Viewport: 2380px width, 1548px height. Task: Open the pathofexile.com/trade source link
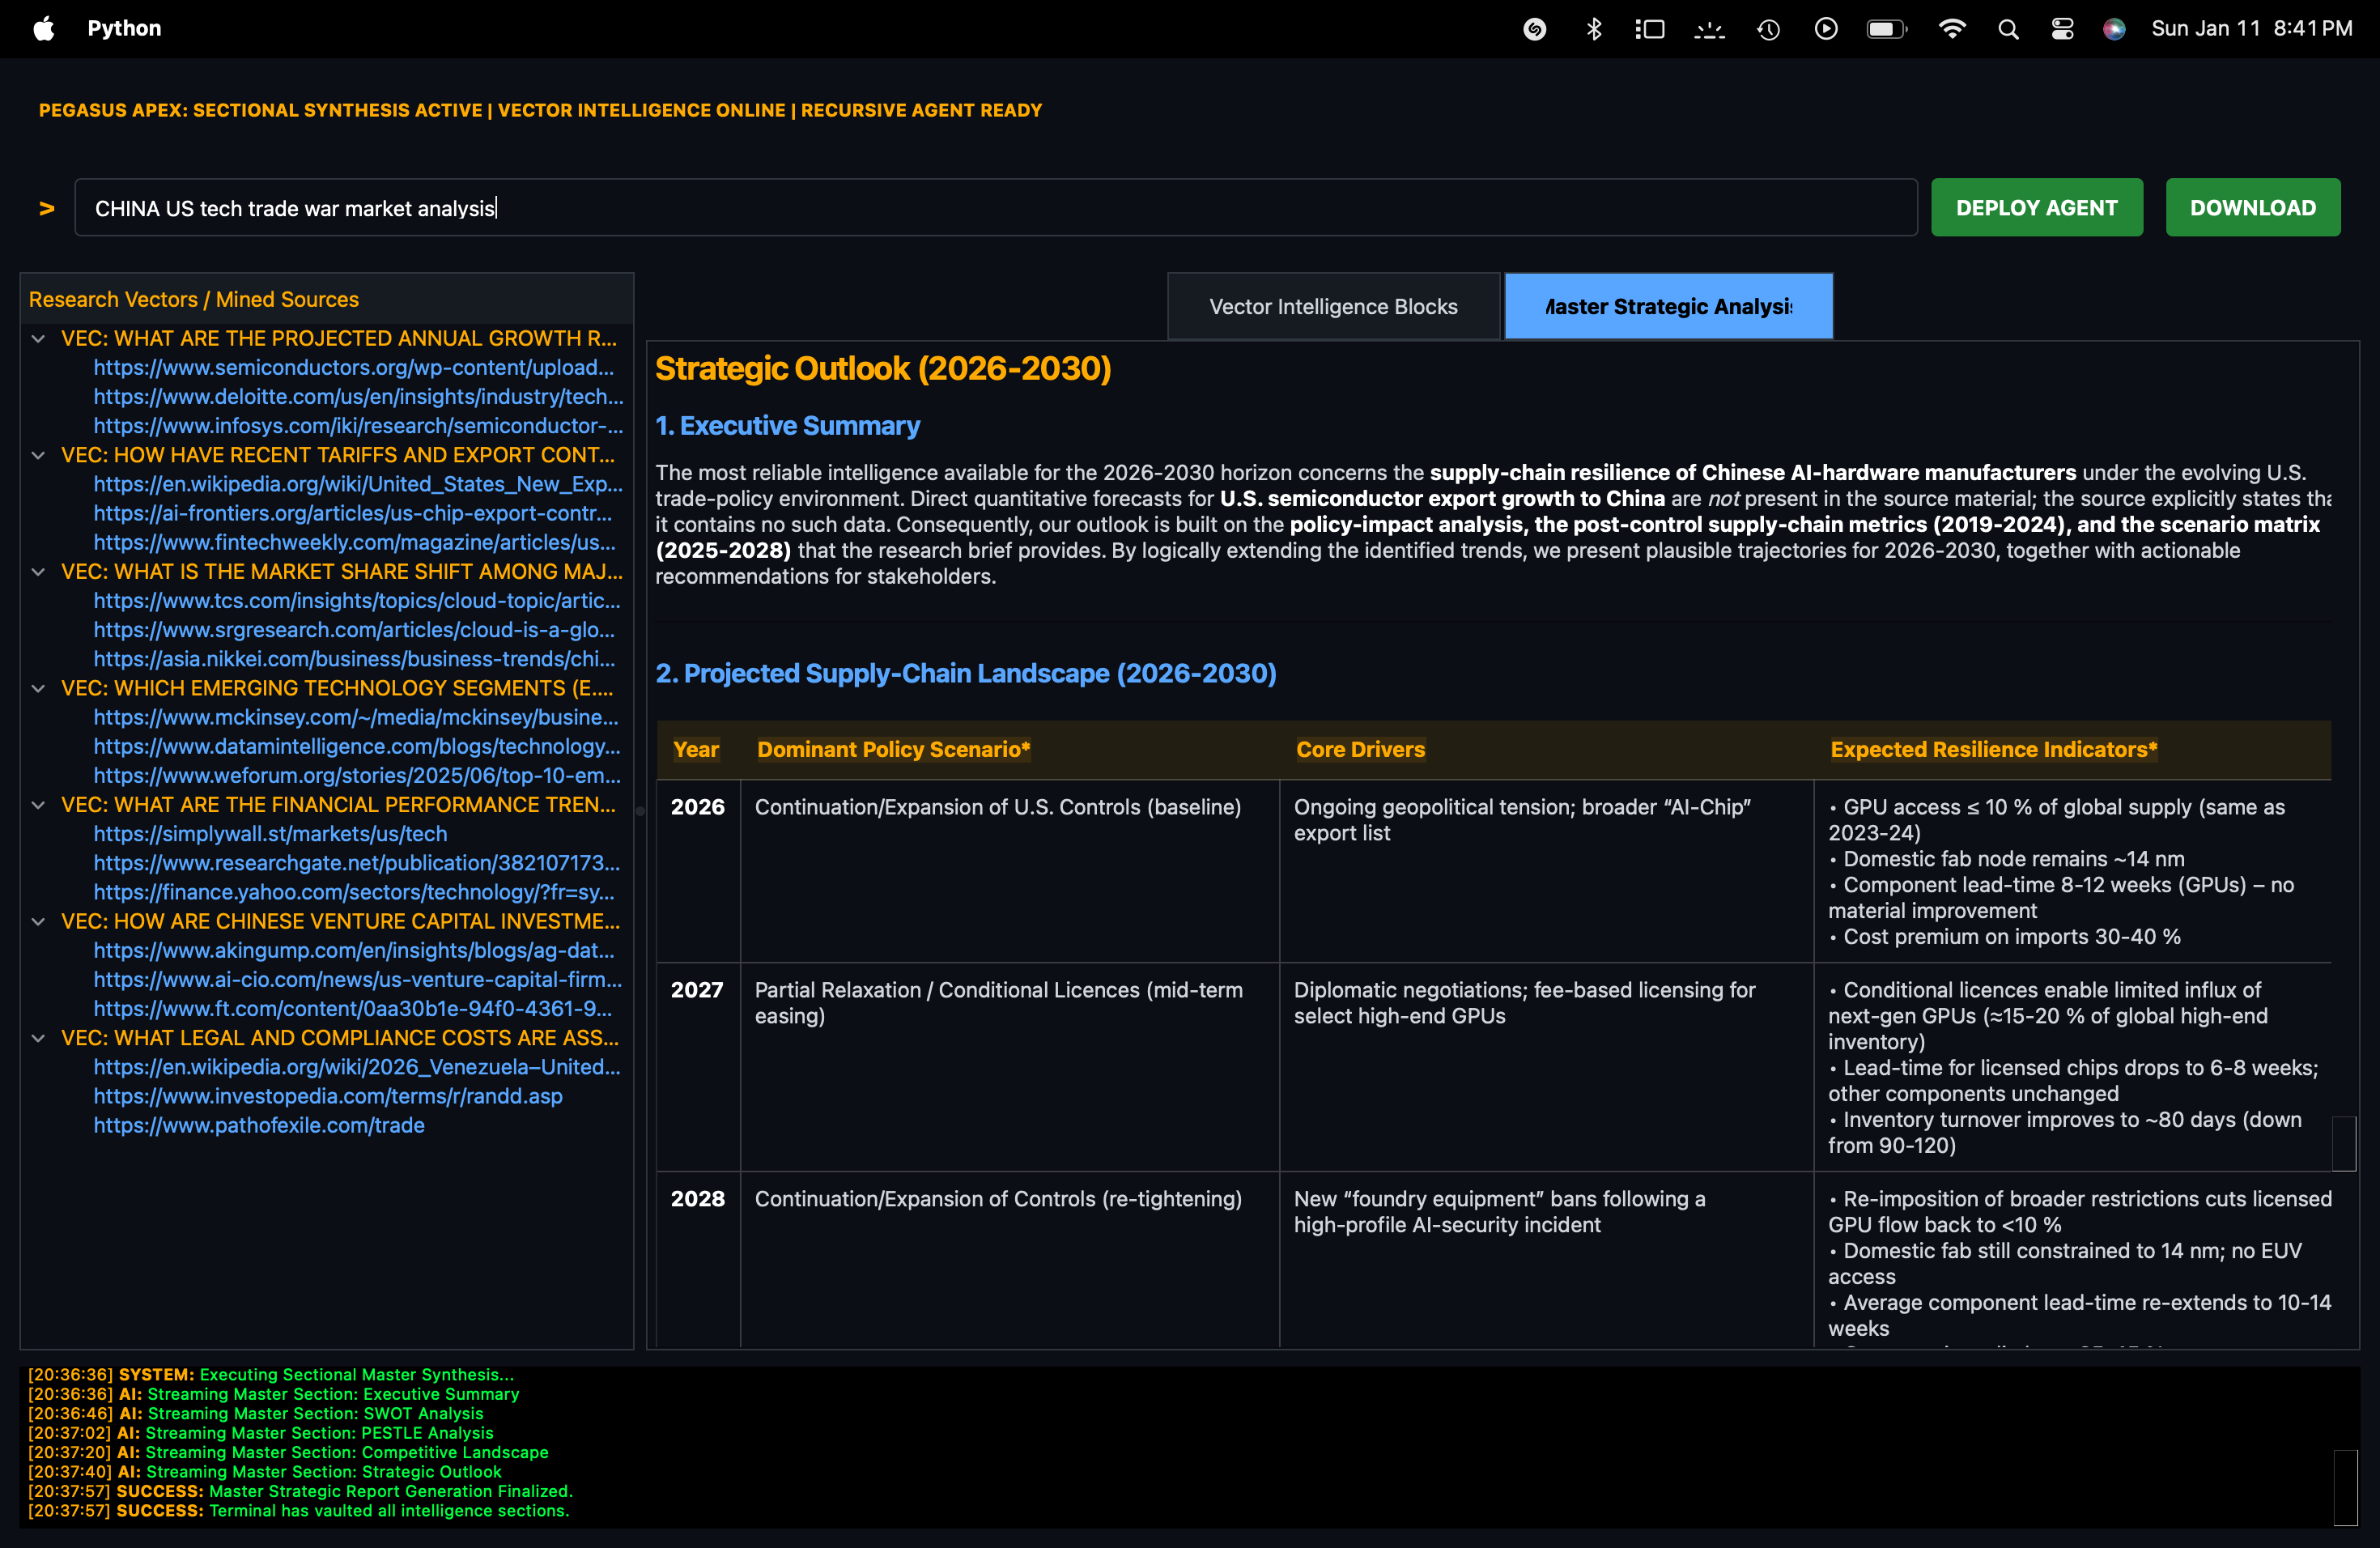click(x=259, y=1125)
